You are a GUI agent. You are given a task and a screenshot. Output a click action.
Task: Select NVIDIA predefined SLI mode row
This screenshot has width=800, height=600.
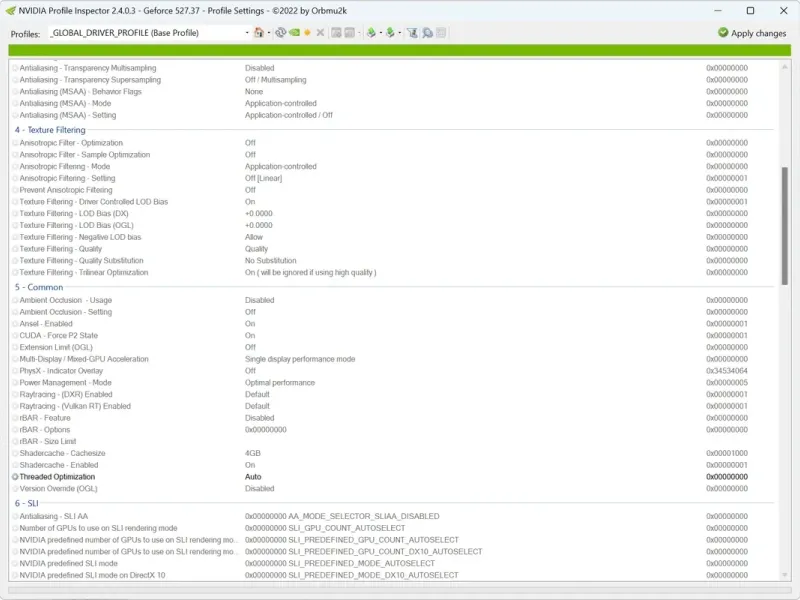pyautogui.click(x=393, y=563)
